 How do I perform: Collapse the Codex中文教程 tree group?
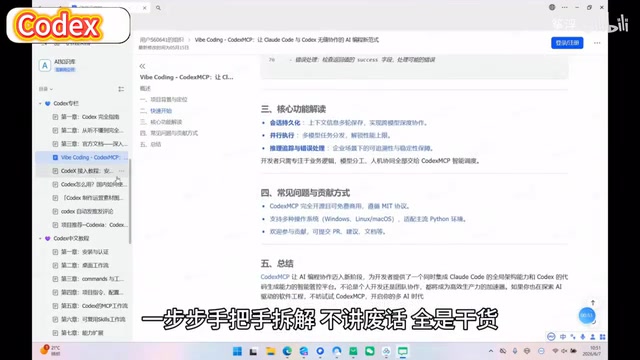pyautogui.click(x=40, y=238)
